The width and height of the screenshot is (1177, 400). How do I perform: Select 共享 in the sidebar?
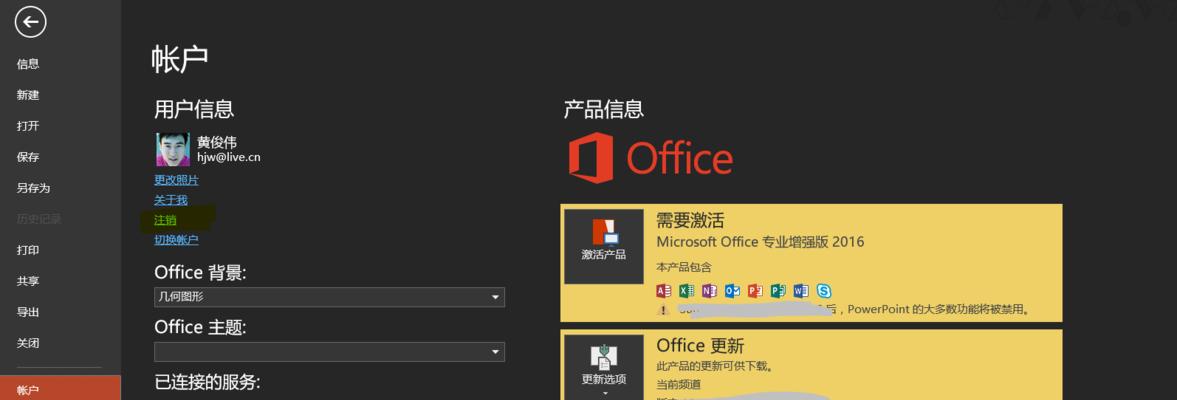28,281
